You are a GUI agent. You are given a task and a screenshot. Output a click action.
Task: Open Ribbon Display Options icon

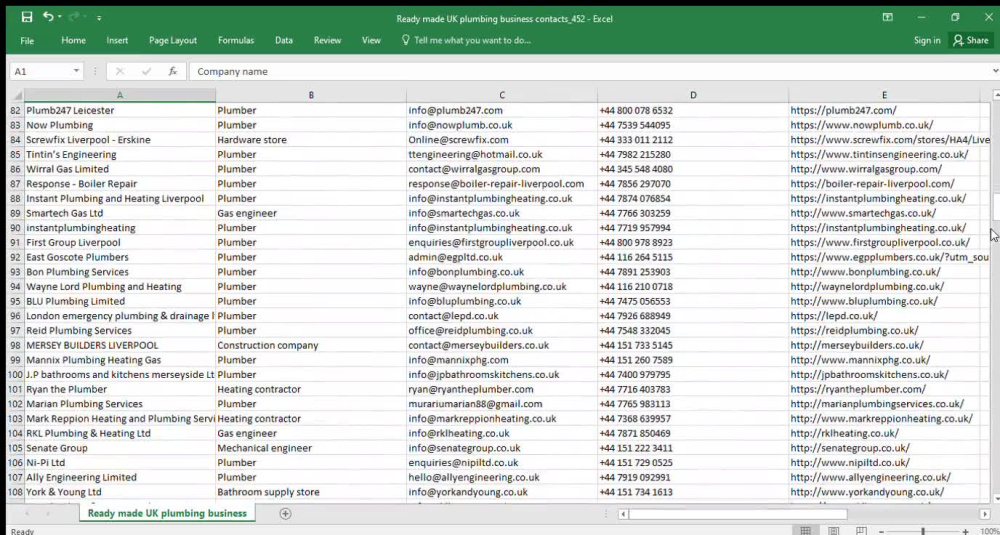point(887,17)
